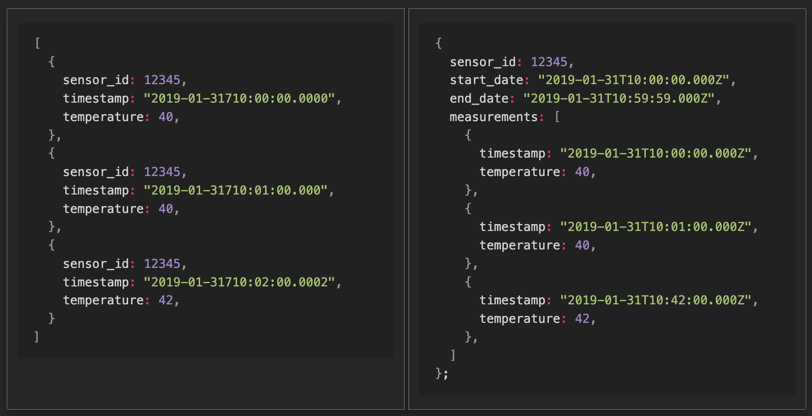Click the start_date string value in right panel
This screenshot has height=416, width=812.
click(x=636, y=80)
